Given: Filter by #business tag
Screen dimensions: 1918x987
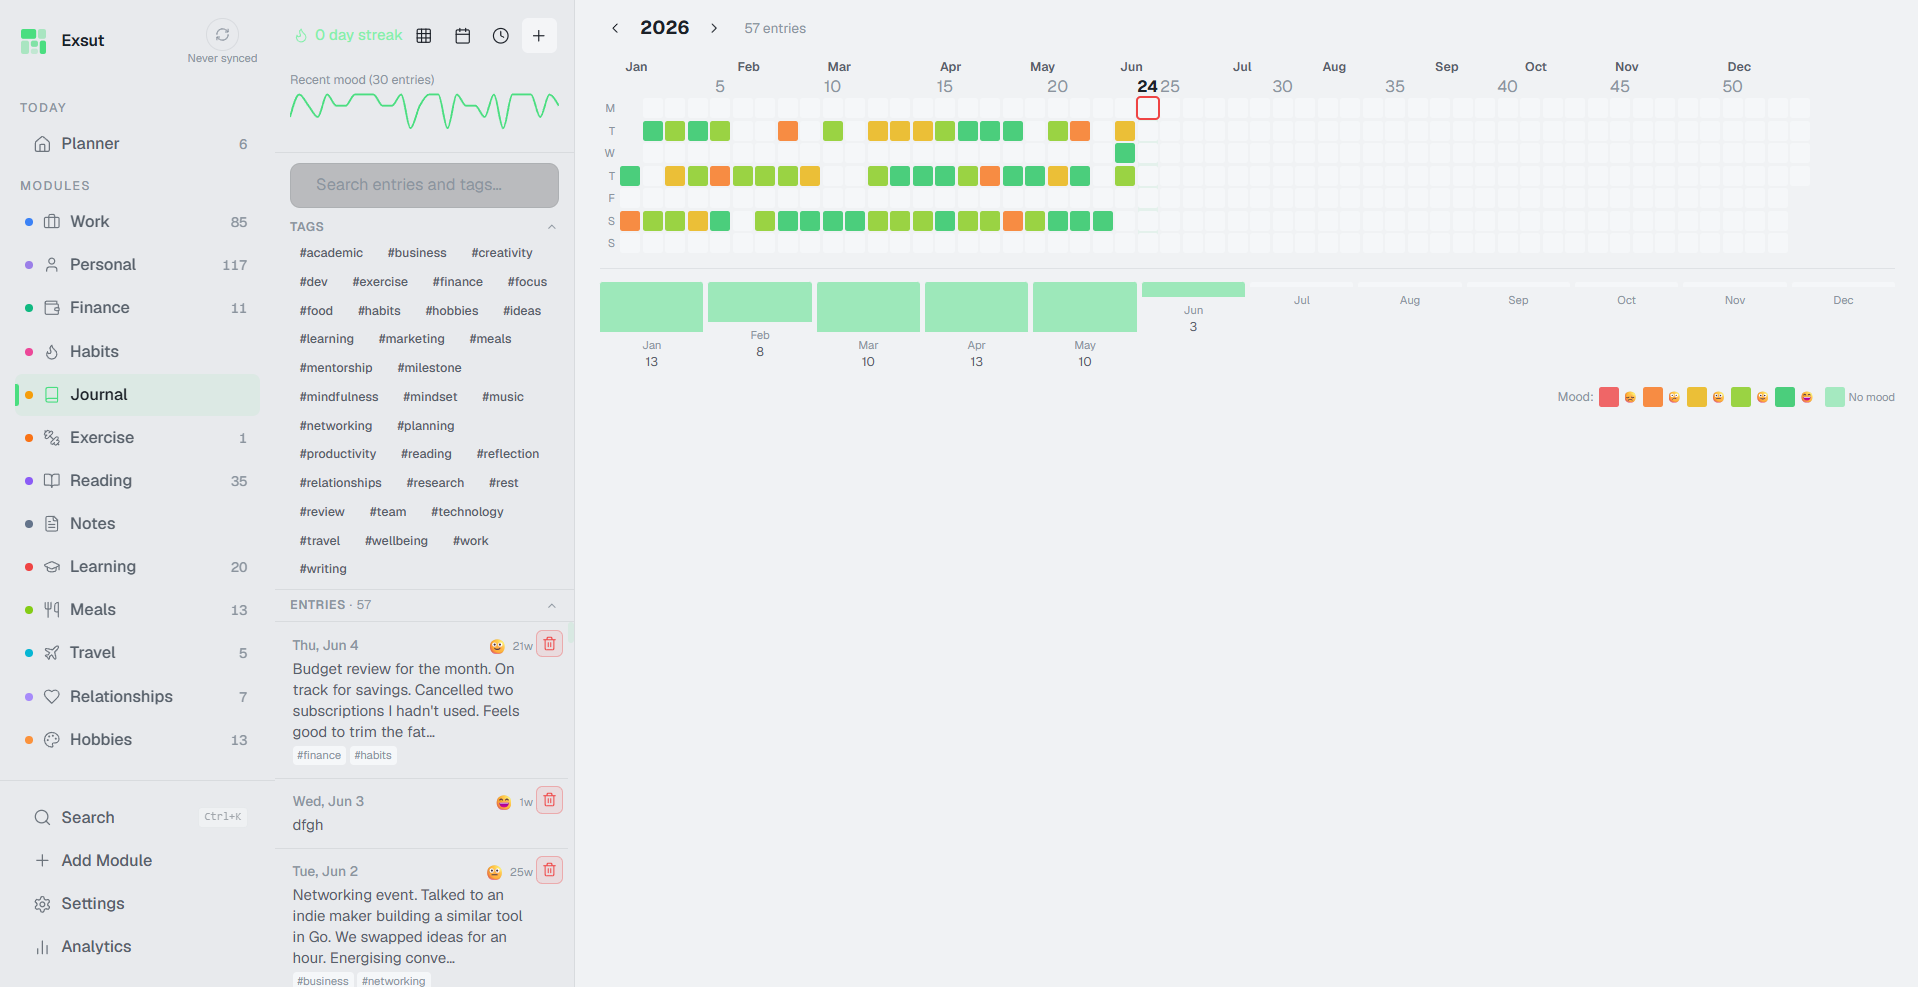Looking at the screenshot, I should pos(417,253).
